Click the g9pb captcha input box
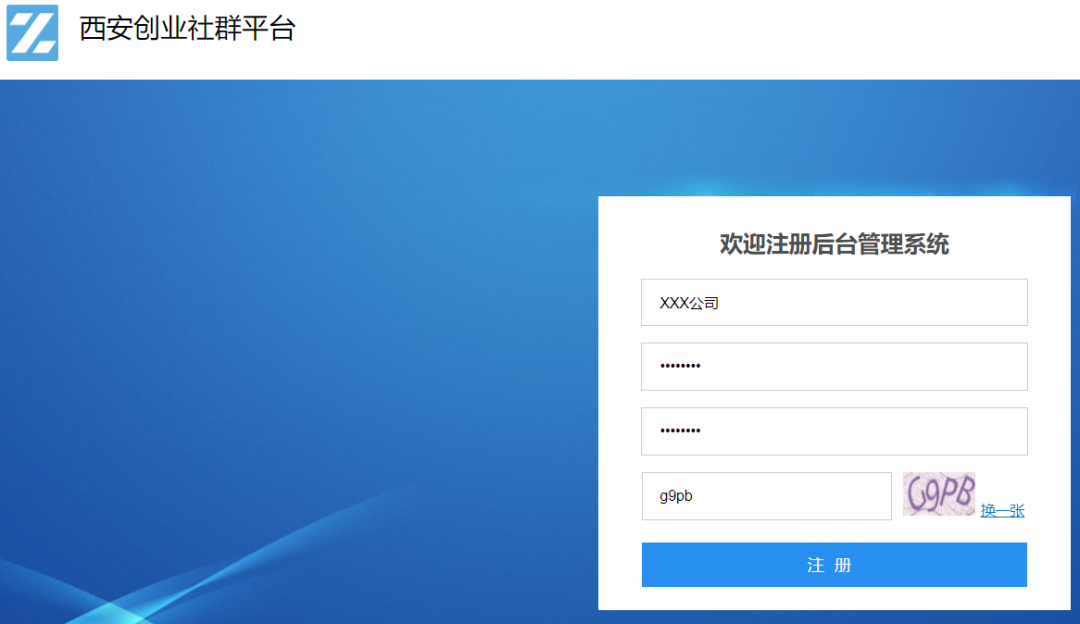1080x624 pixels. [766, 495]
